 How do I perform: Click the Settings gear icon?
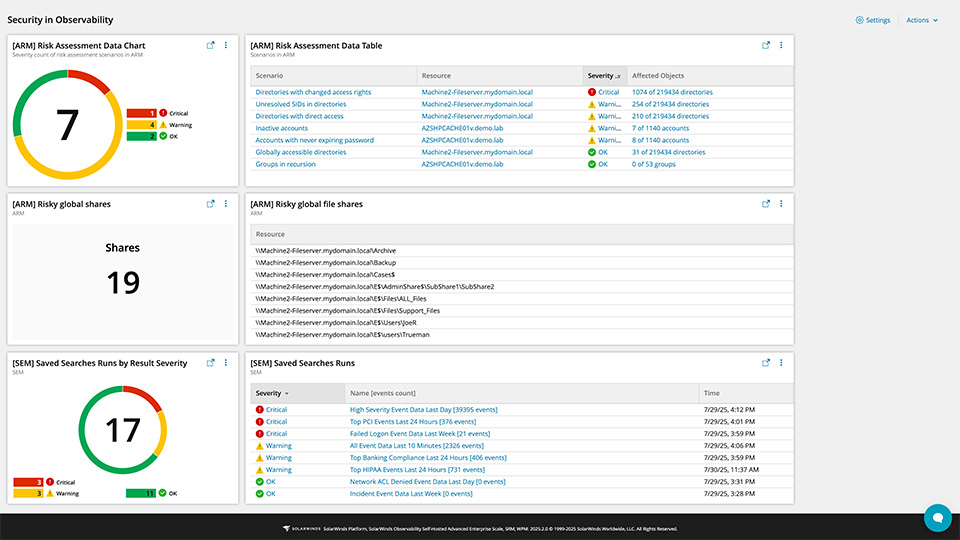point(859,20)
